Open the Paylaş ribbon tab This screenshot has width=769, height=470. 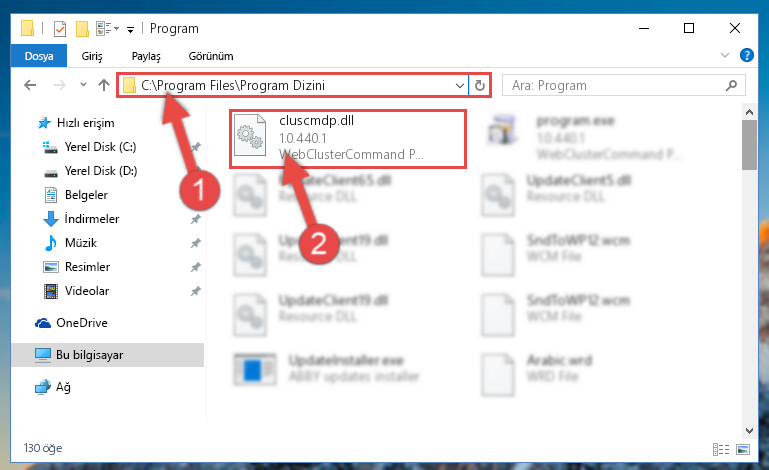point(146,56)
